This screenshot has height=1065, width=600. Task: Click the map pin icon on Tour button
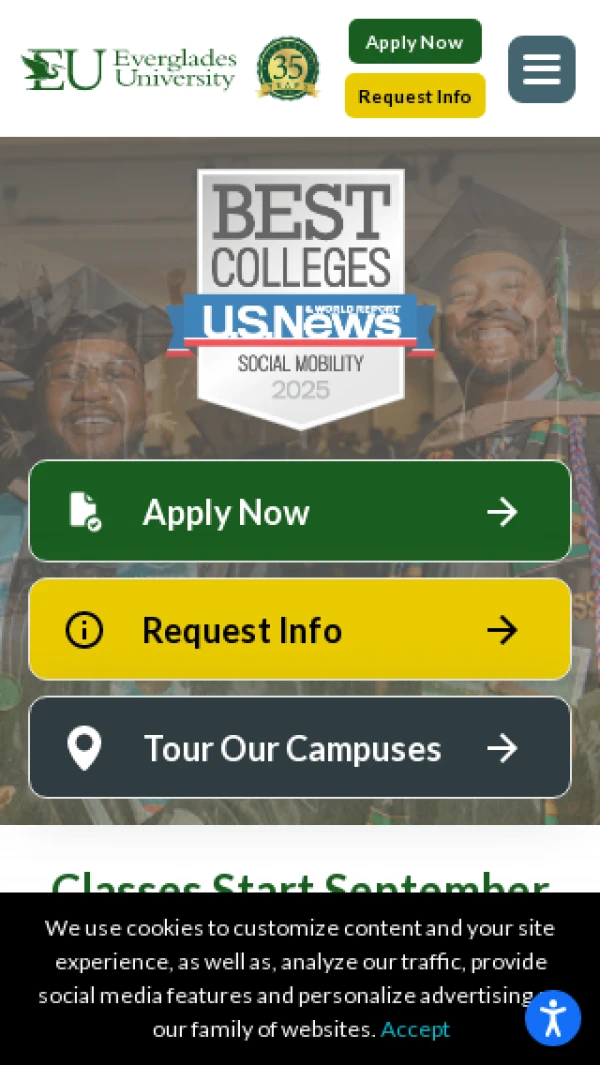click(x=84, y=748)
